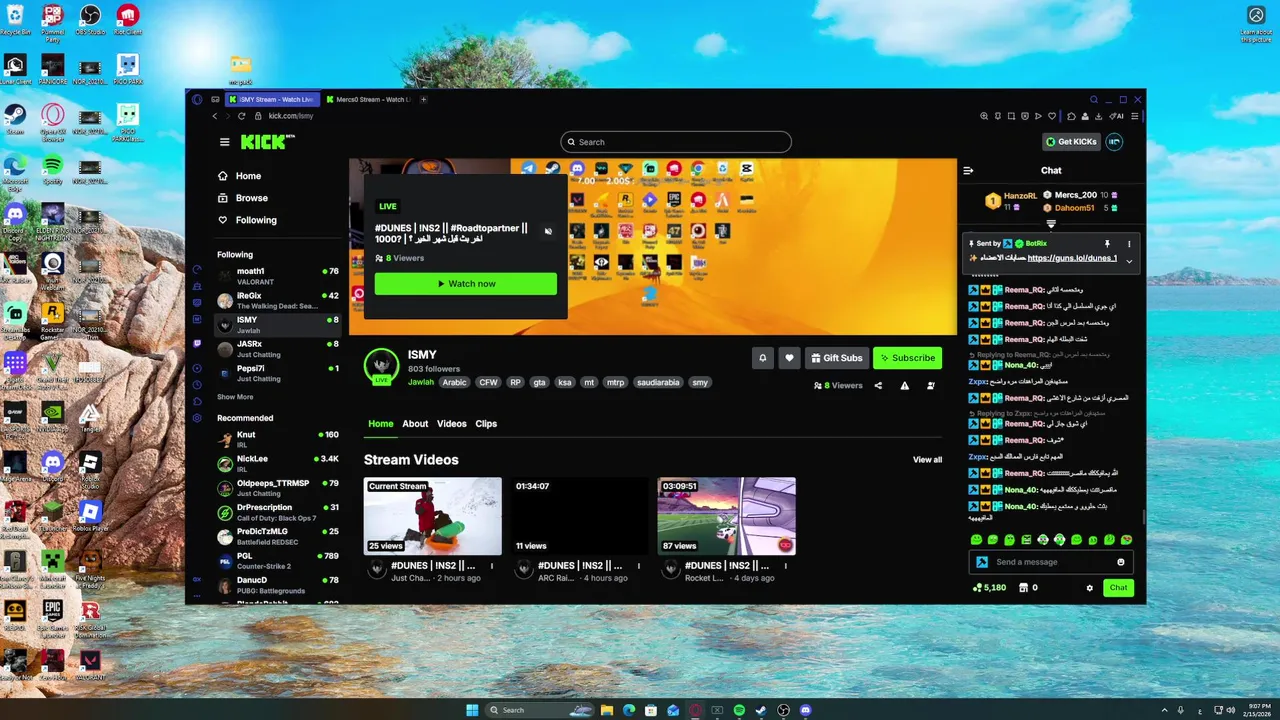Open Knut in Recommended list
This screenshot has height=720, width=1280.
(x=277, y=440)
